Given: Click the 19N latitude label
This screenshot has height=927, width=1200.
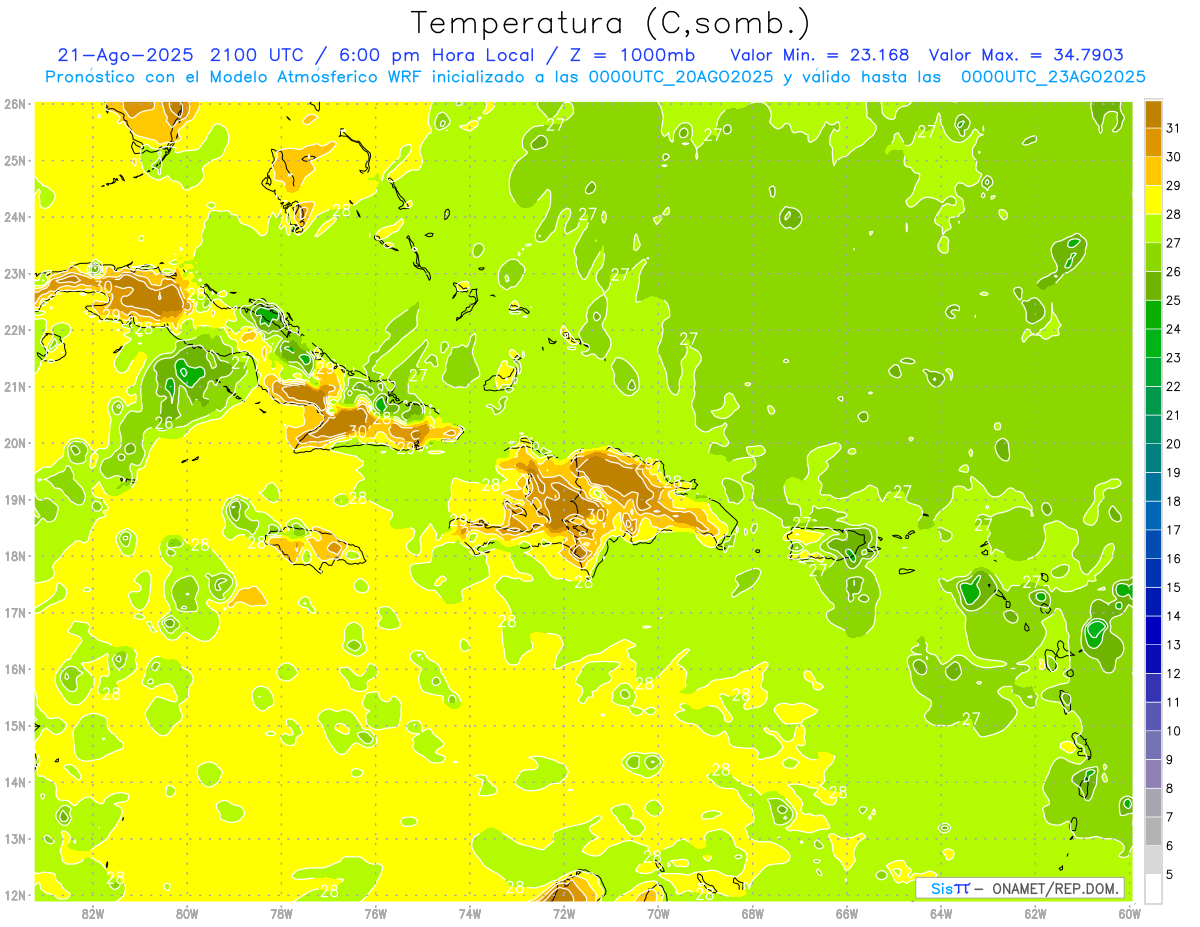Looking at the screenshot, I should pyautogui.click(x=14, y=499).
